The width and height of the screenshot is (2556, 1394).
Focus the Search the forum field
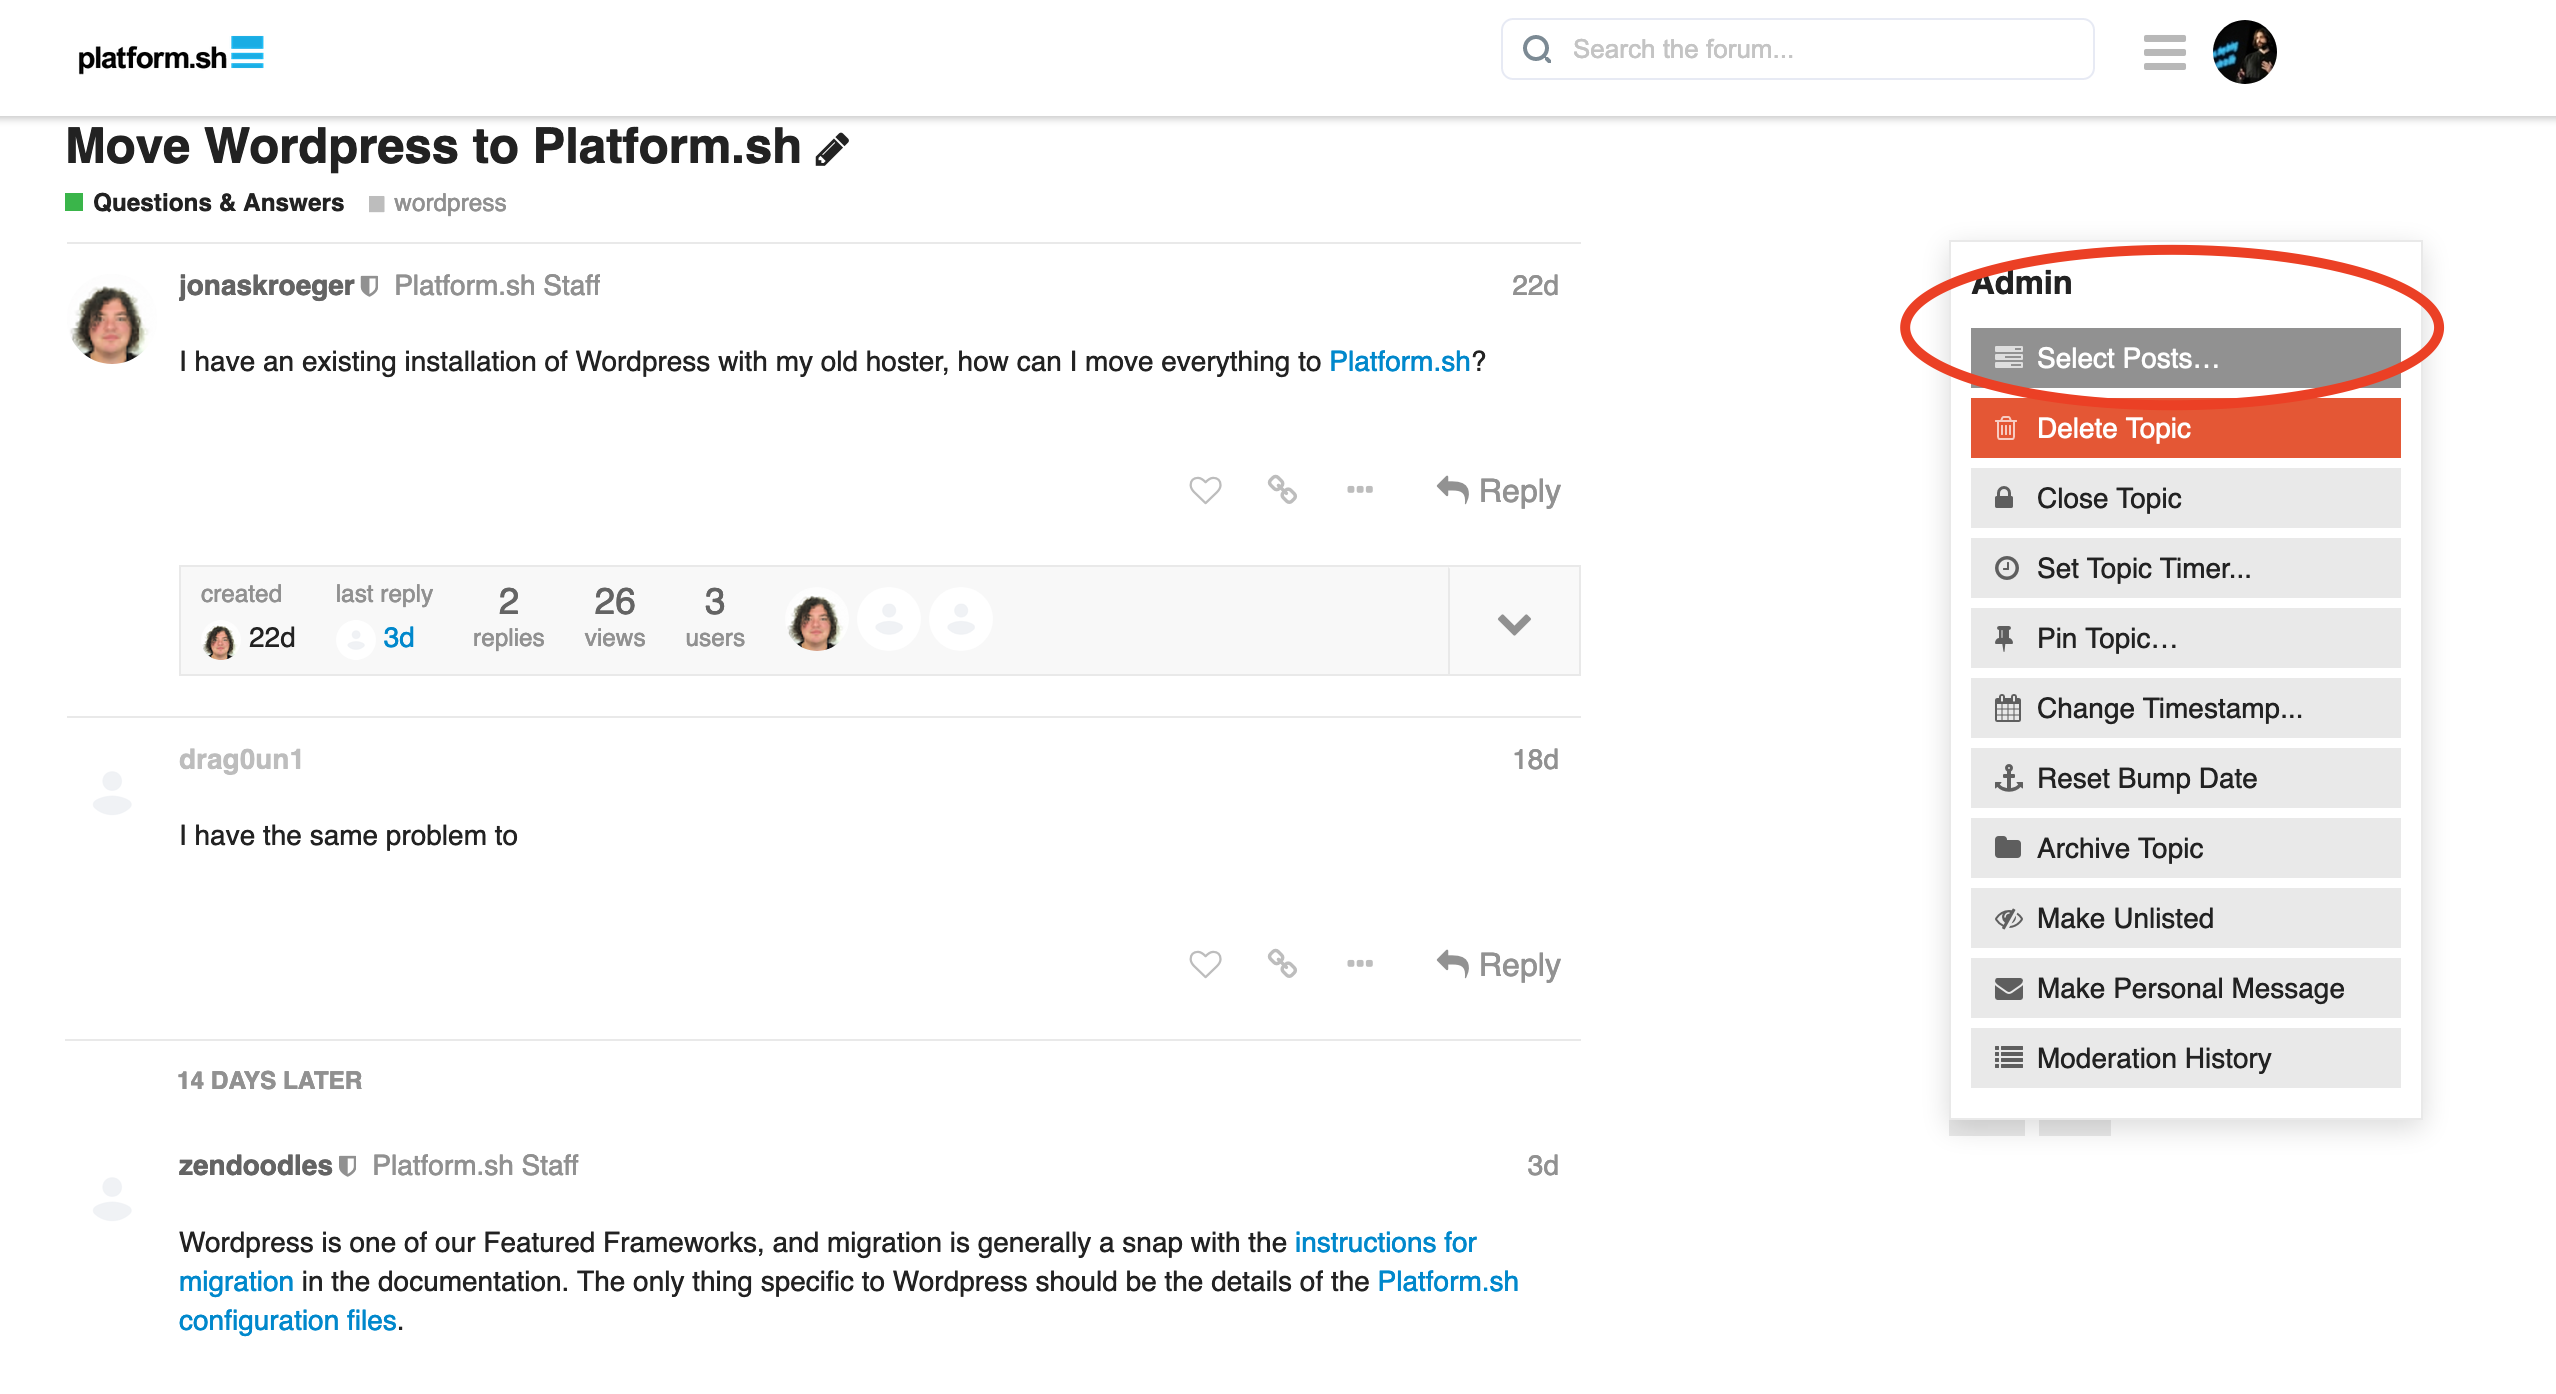point(1797,49)
